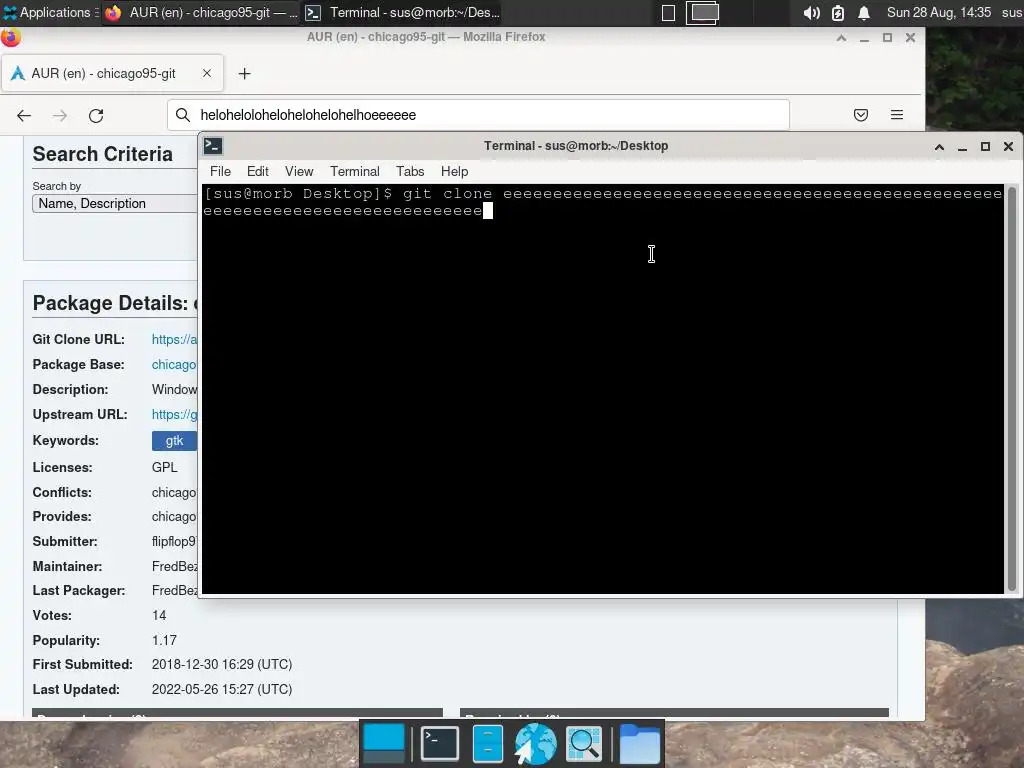Click the Package Details heading
The width and height of the screenshot is (1024, 768).
(115, 304)
